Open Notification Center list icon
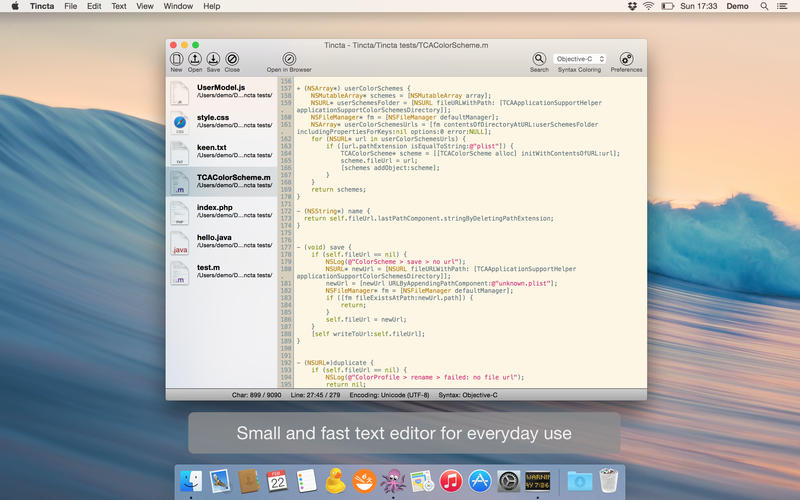The height and width of the screenshot is (500, 800). (782, 6)
